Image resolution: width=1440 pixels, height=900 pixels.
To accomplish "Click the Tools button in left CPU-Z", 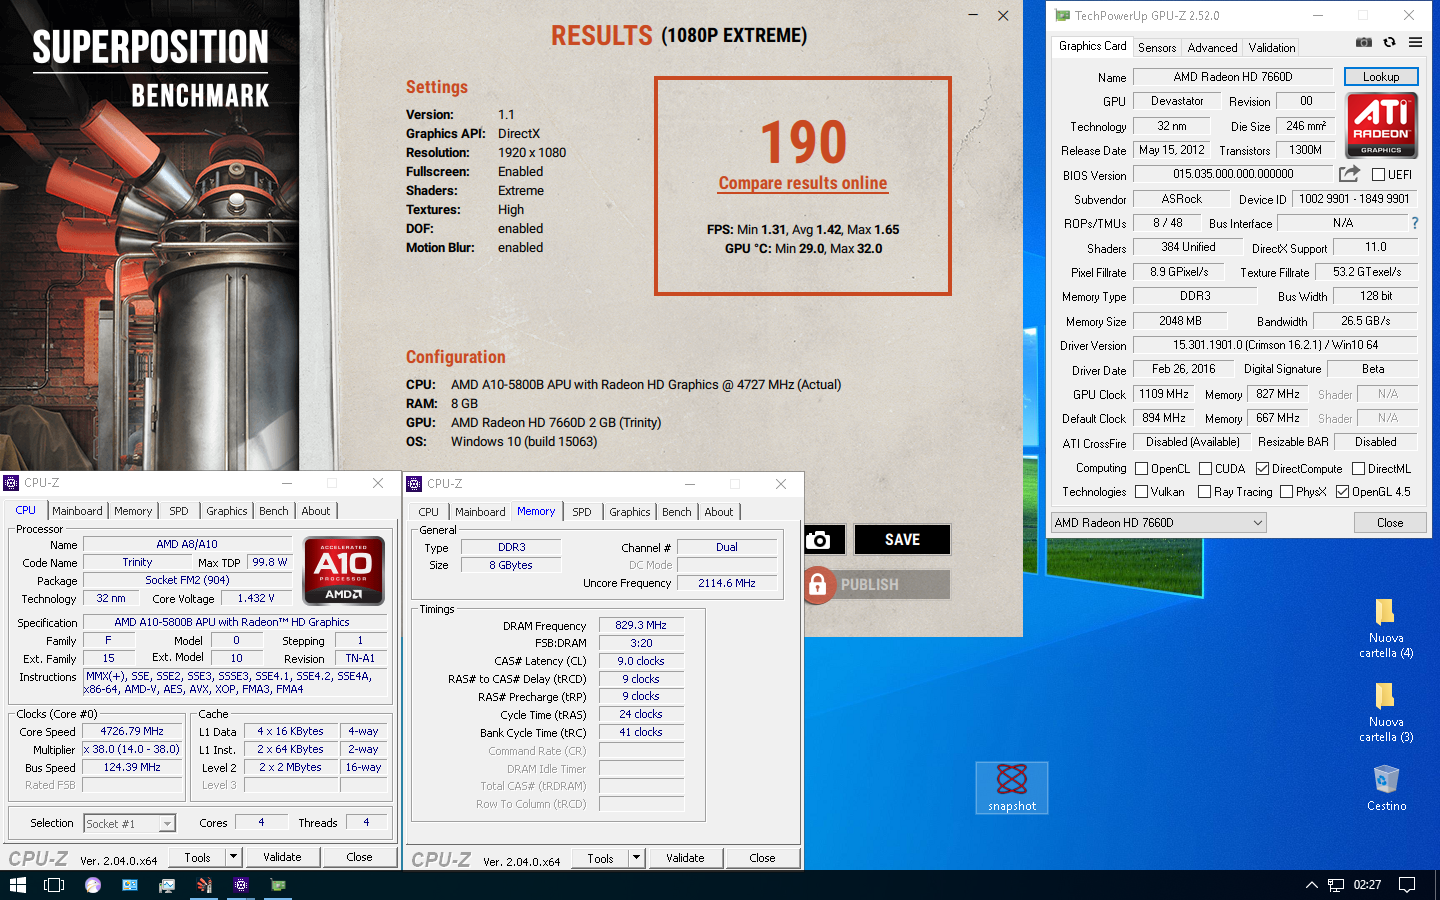I will click(198, 857).
